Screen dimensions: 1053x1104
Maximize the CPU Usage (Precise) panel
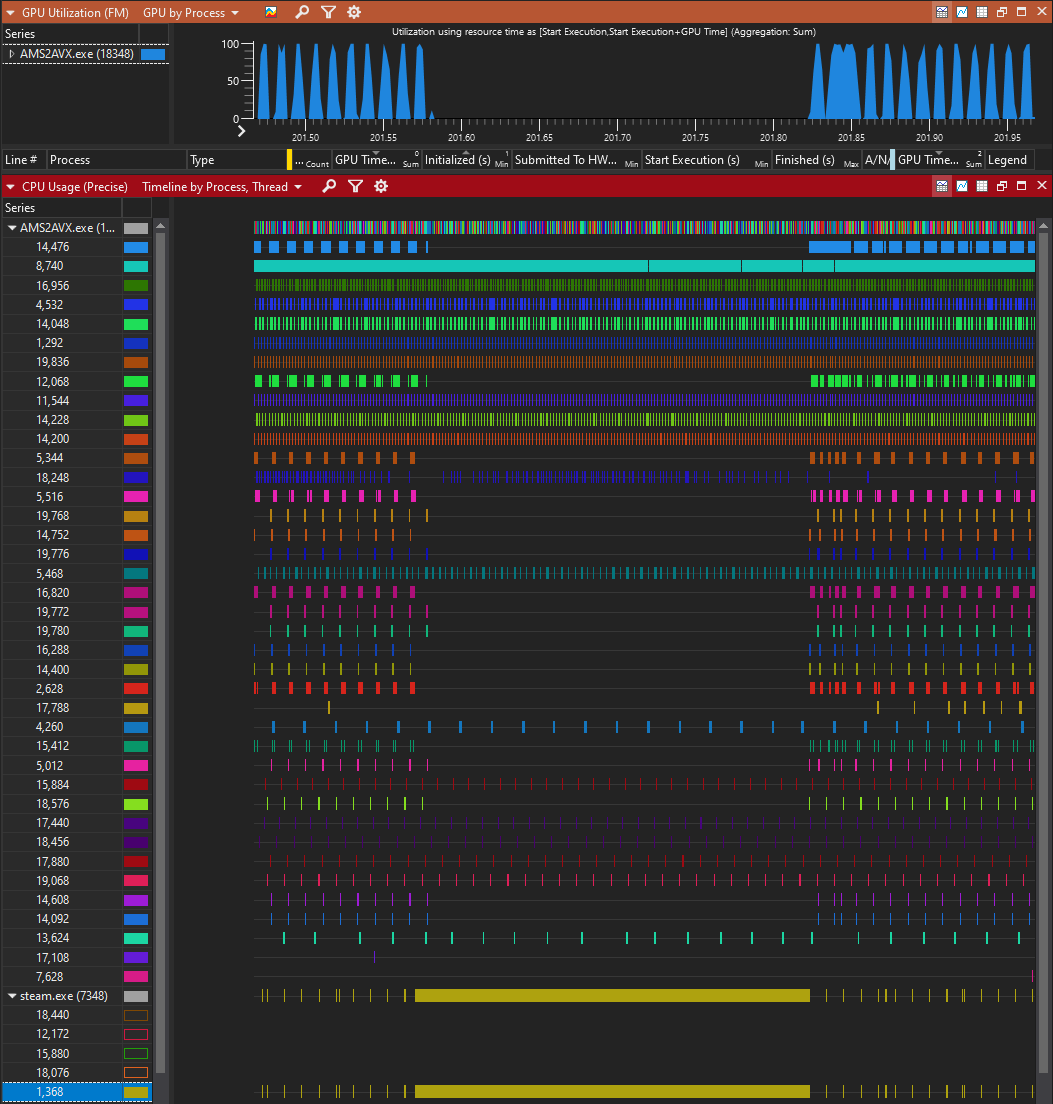[x=1021, y=186]
